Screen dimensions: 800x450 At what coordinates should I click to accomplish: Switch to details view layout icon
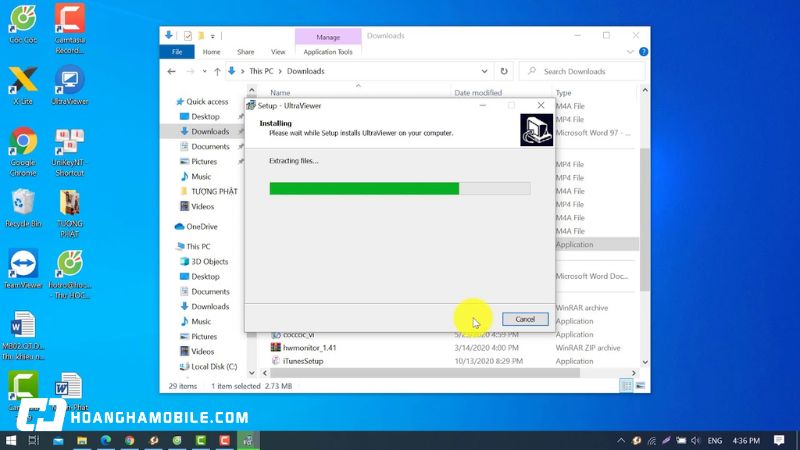pyautogui.click(x=626, y=386)
